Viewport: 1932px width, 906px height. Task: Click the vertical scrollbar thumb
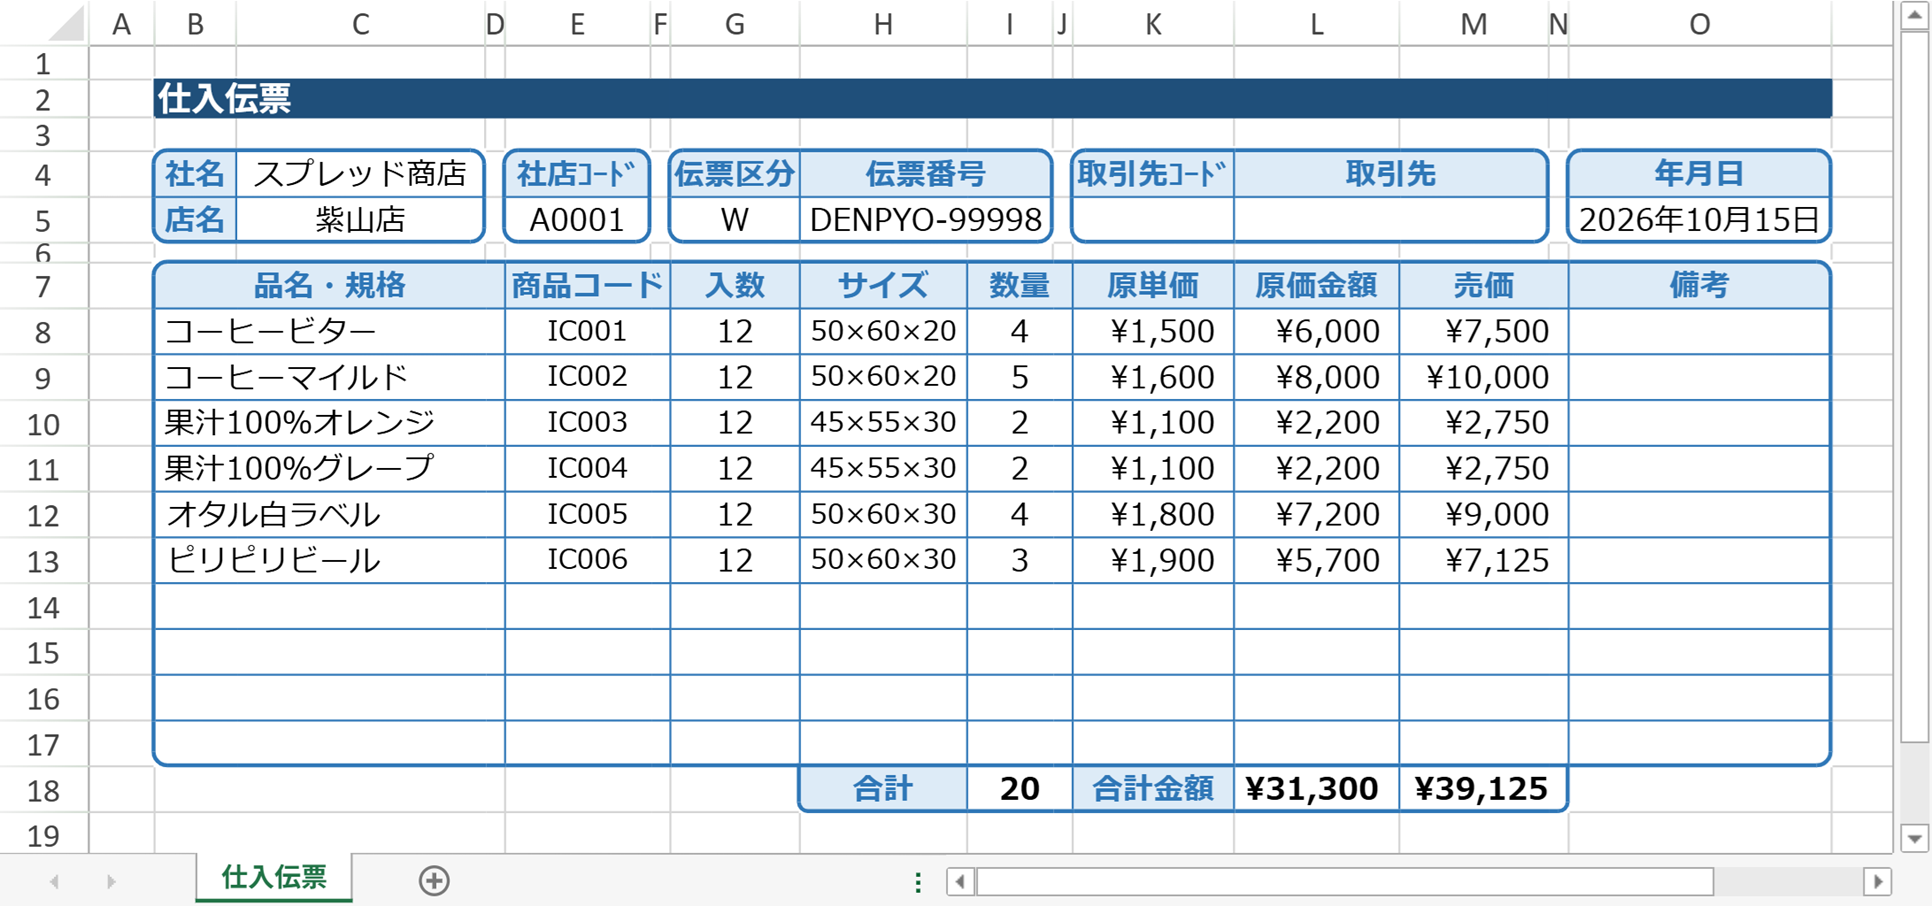coord(1914,387)
